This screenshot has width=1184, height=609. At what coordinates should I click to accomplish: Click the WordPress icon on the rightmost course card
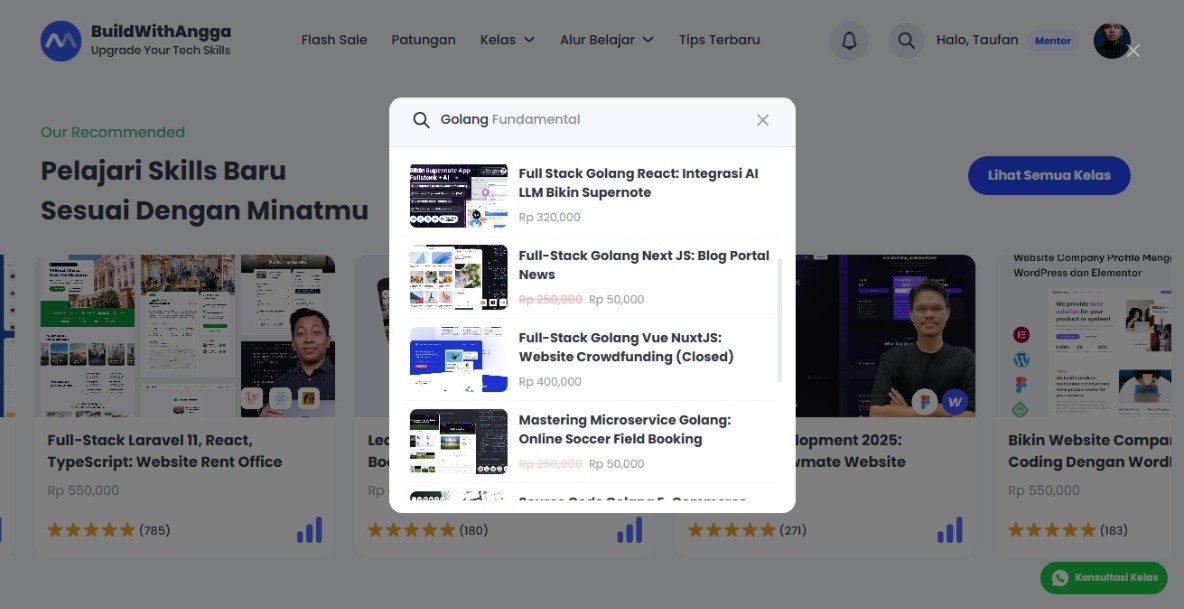(1021, 360)
